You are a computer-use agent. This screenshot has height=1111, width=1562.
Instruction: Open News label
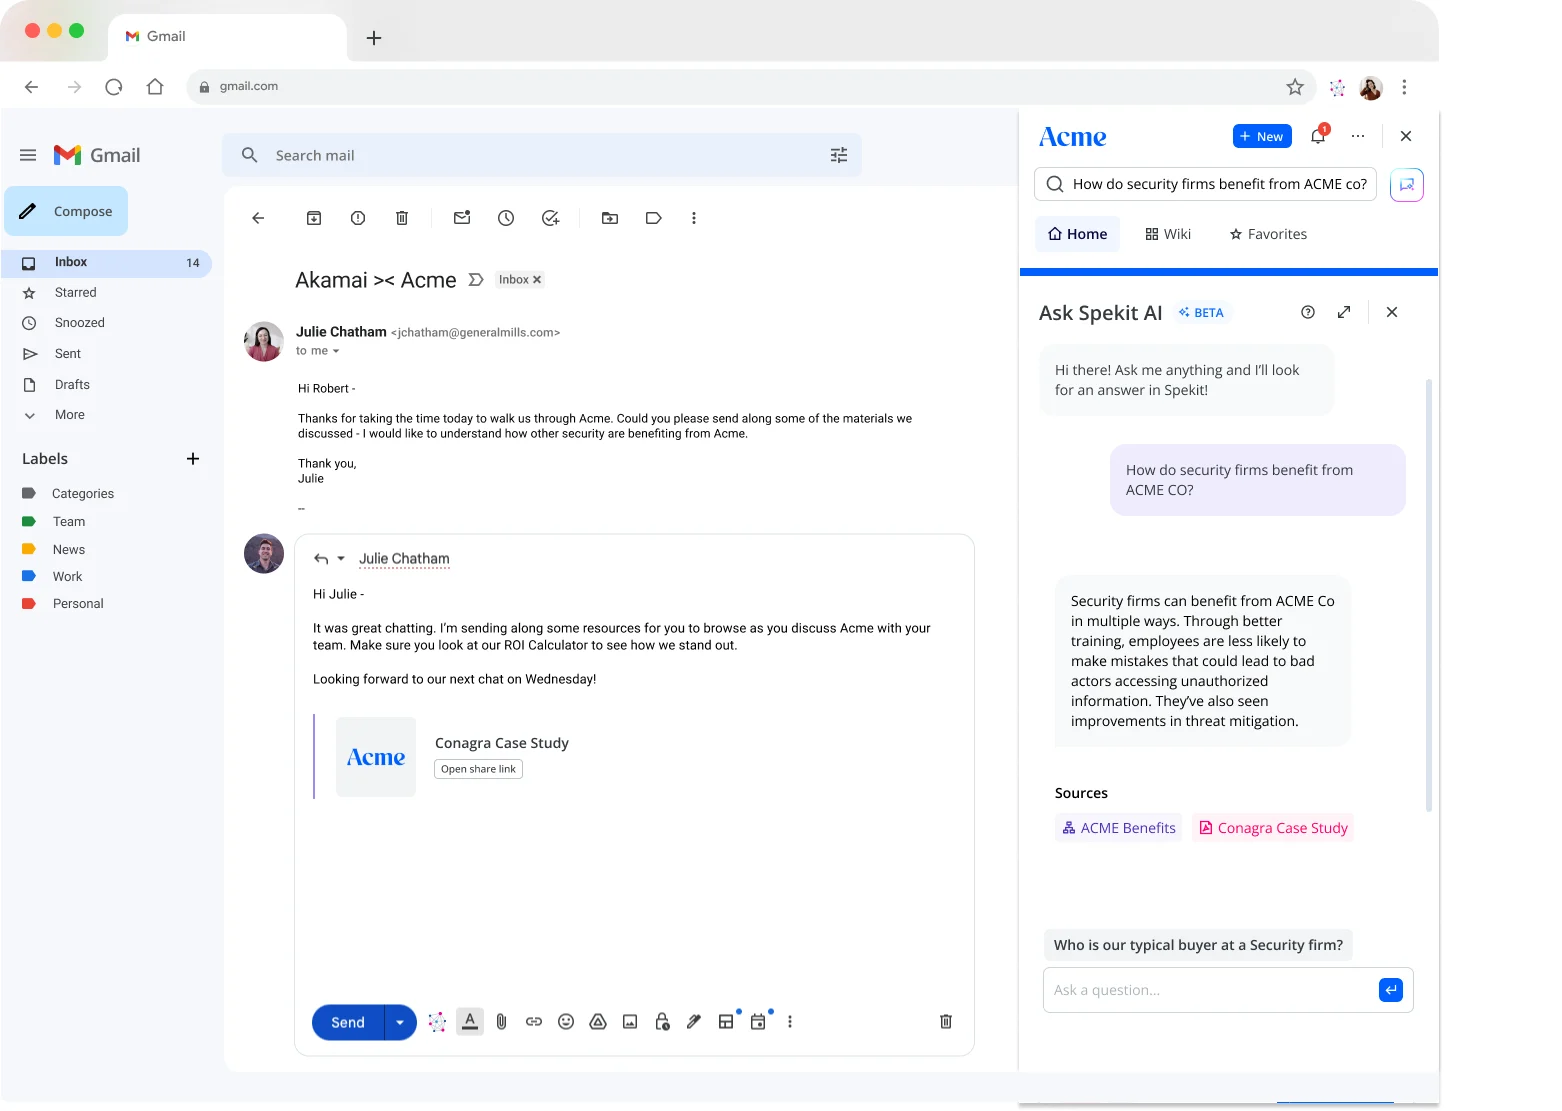pos(68,550)
